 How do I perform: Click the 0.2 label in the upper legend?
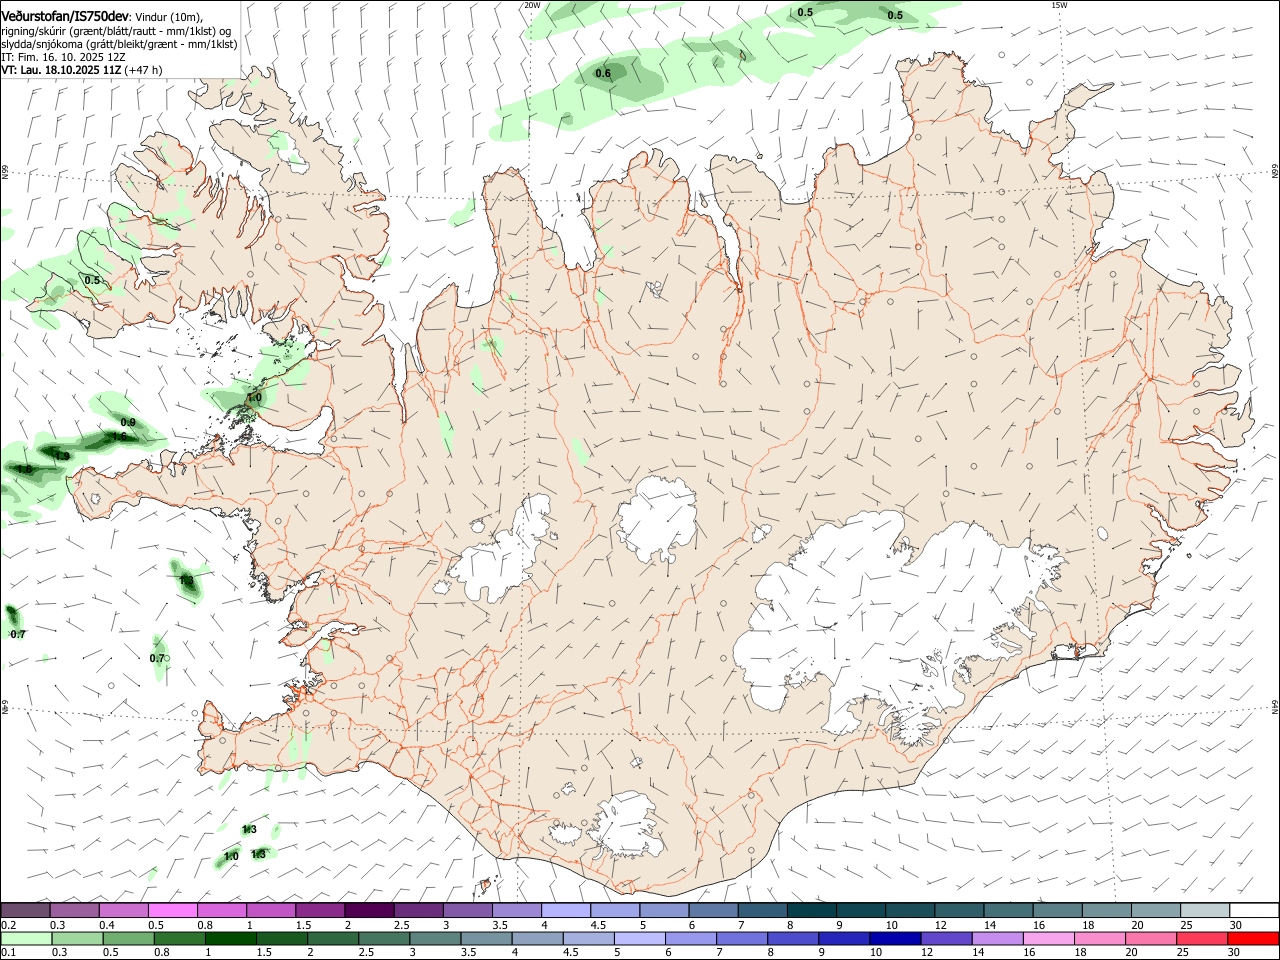point(8,925)
